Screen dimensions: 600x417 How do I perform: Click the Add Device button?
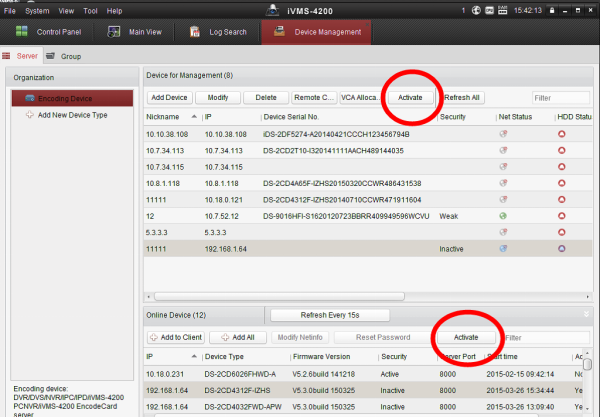point(171,97)
